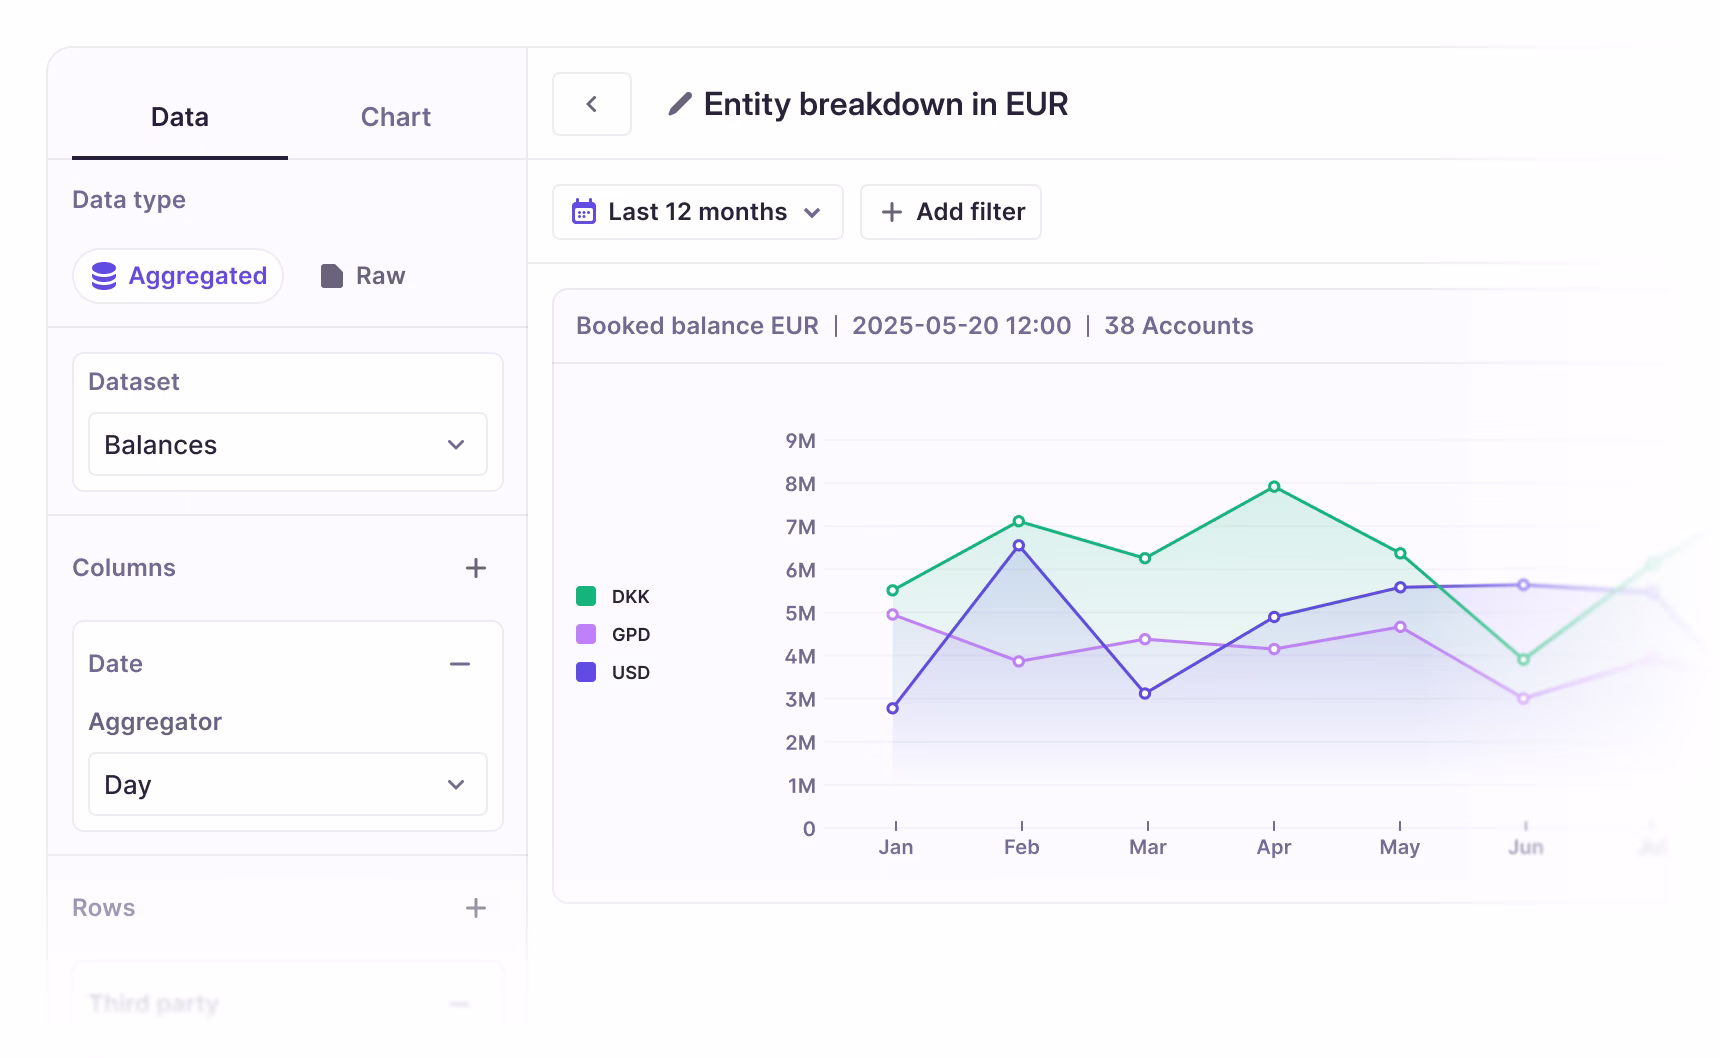
Task: Click the calendar icon in the date filter
Action: tap(584, 212)
